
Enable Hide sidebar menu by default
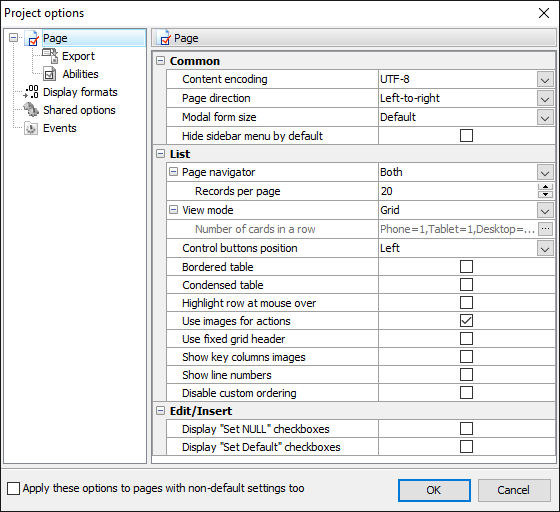[466, 136]
